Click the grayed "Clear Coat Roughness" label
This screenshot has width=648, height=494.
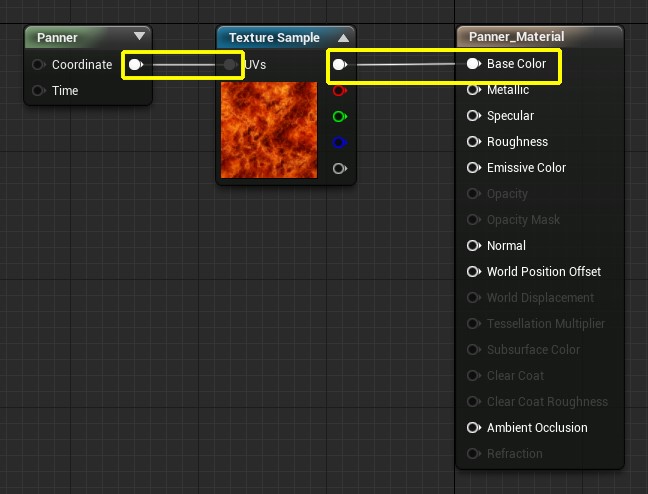[547, 401]
